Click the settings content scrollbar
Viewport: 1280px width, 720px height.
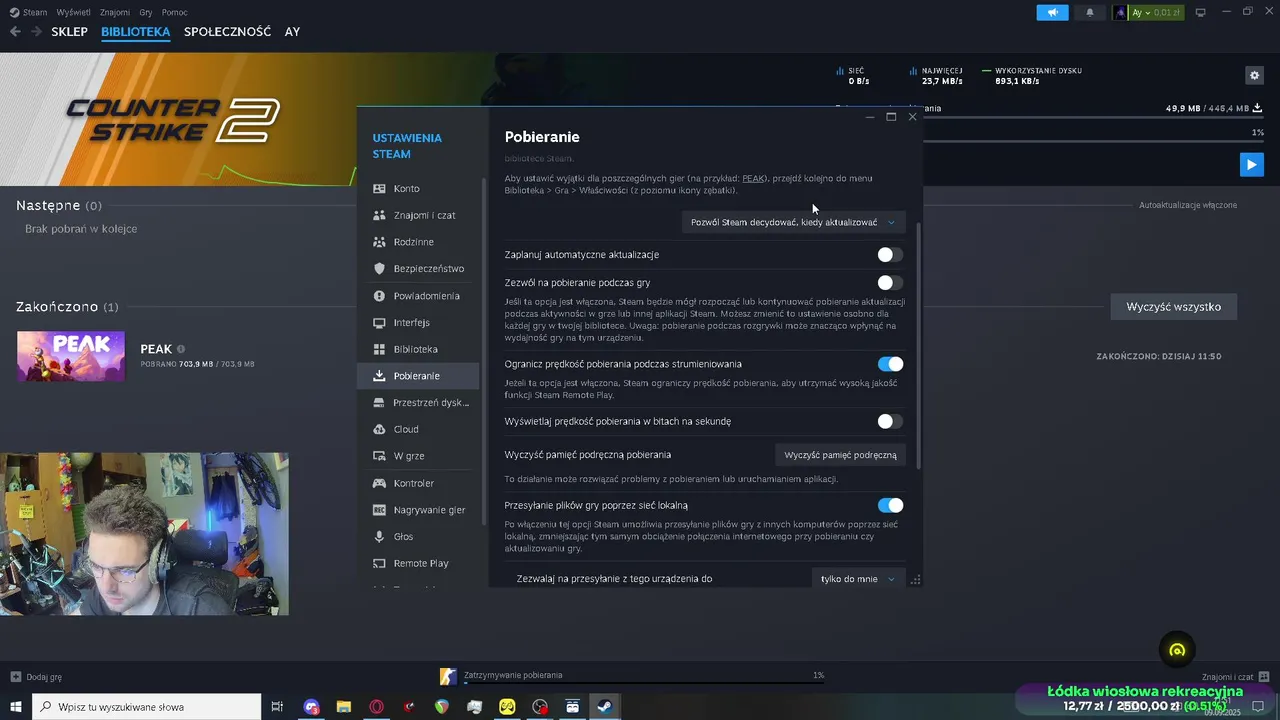[918, 346]
